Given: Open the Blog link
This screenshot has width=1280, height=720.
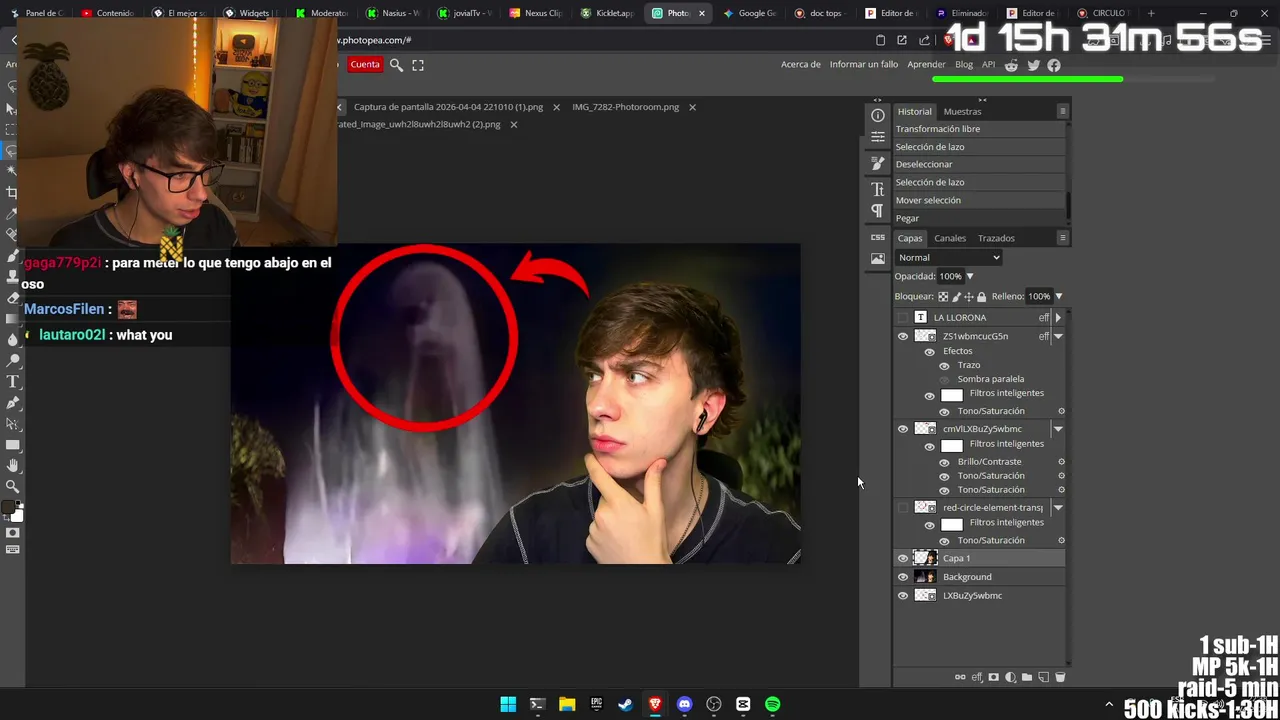Looking at the screenshot, I should (964, 65).
